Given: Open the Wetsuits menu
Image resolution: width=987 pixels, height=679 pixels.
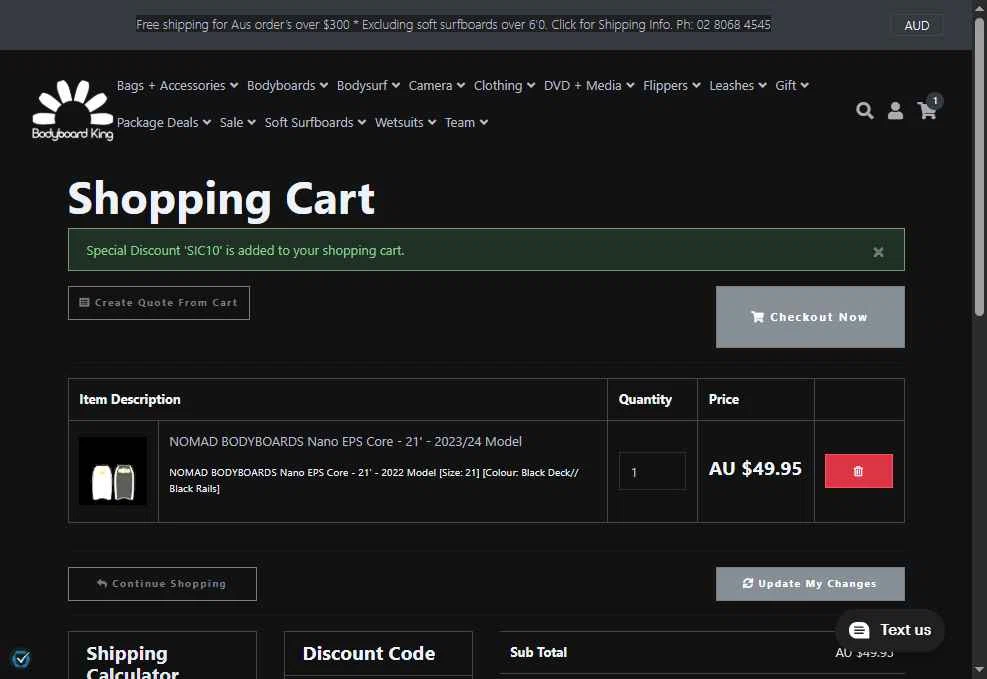Looking at the screenshot, I should tap(405, 123).
